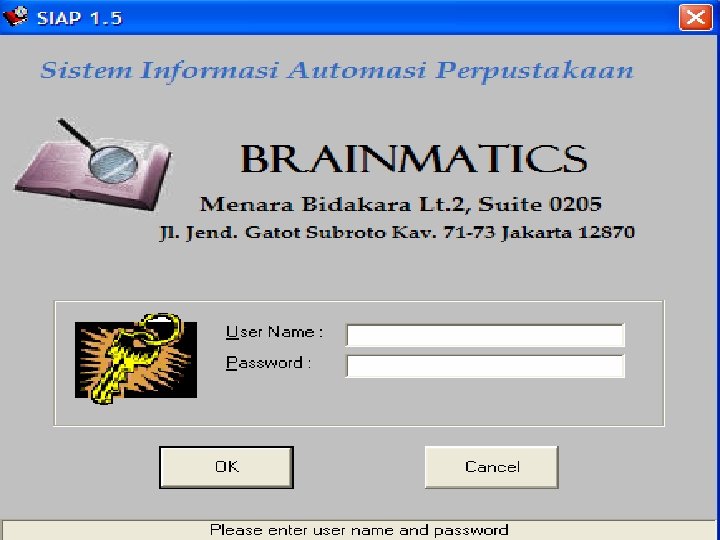The image size is (720, 540).
Task: Click status bar 'Please enter user name and password'
Action: coord(359,530)
